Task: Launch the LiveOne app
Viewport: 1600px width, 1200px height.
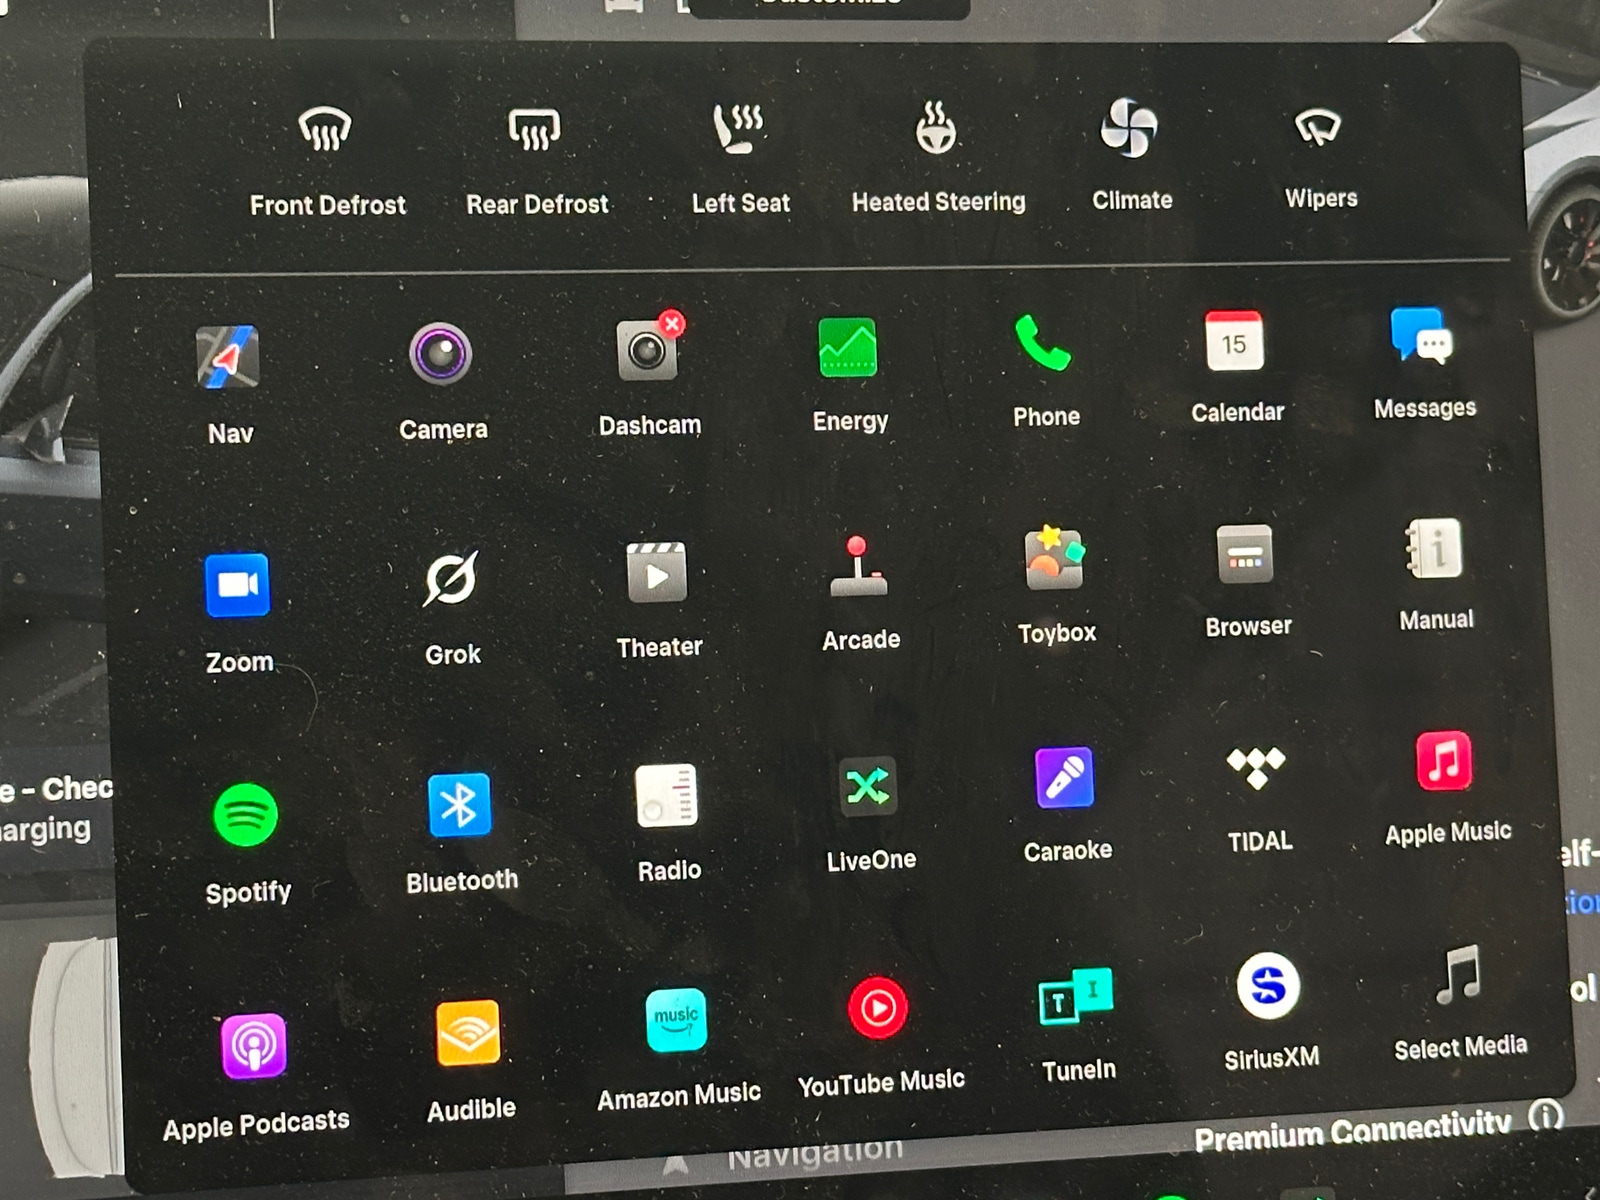Action: click(x=868, y=787)
